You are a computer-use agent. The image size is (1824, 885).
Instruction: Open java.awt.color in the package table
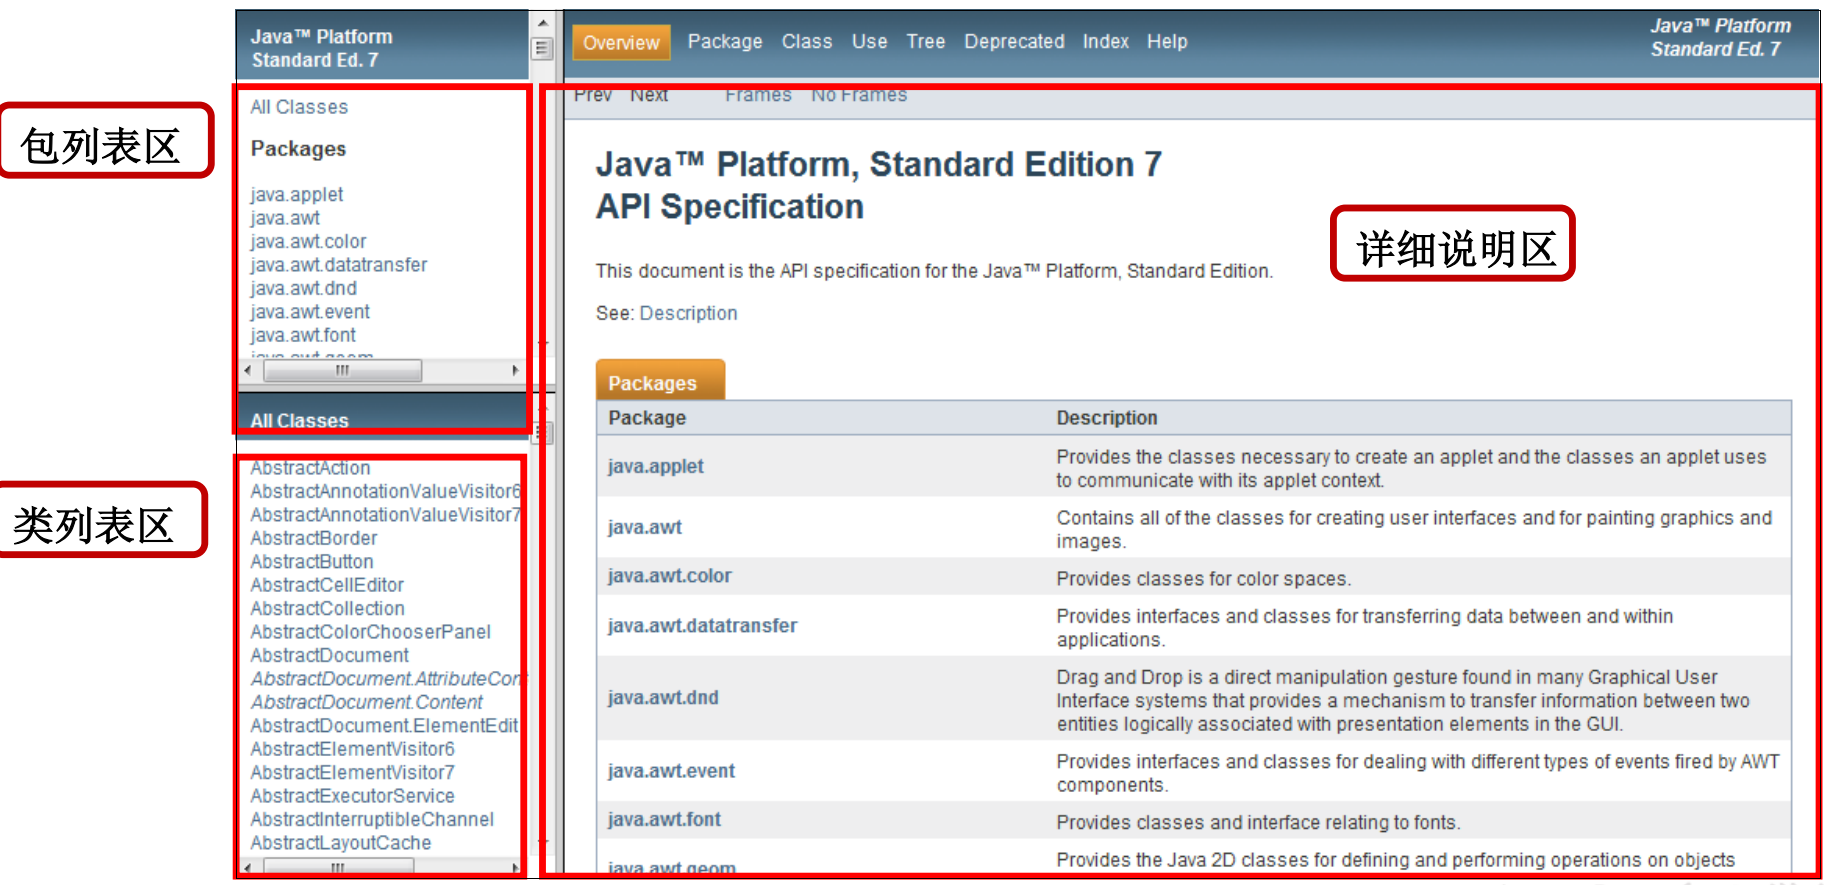(670, 577)
